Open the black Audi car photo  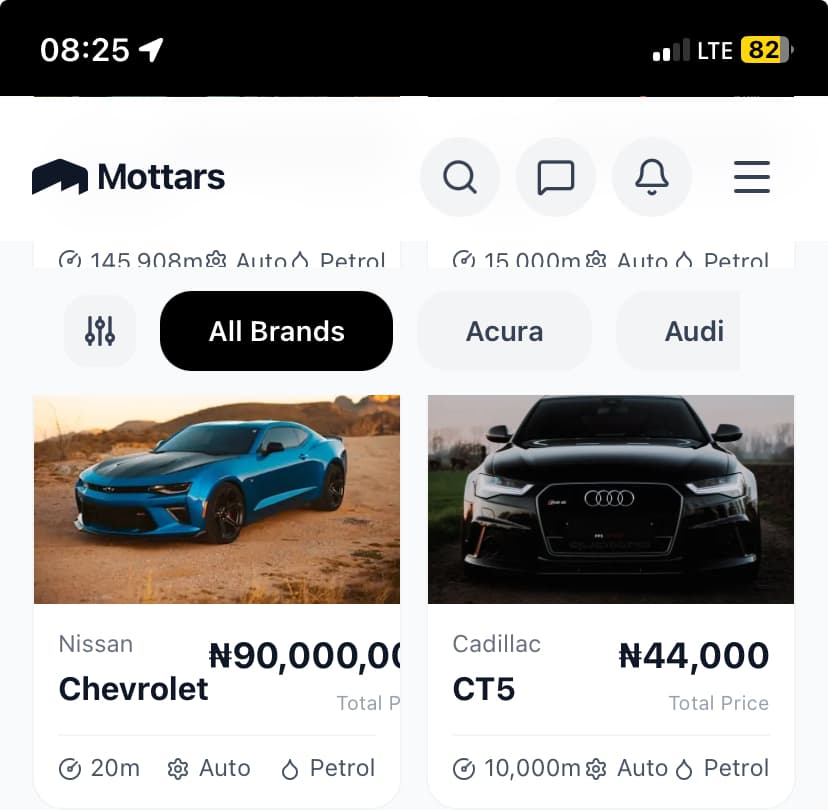[611, 499]
